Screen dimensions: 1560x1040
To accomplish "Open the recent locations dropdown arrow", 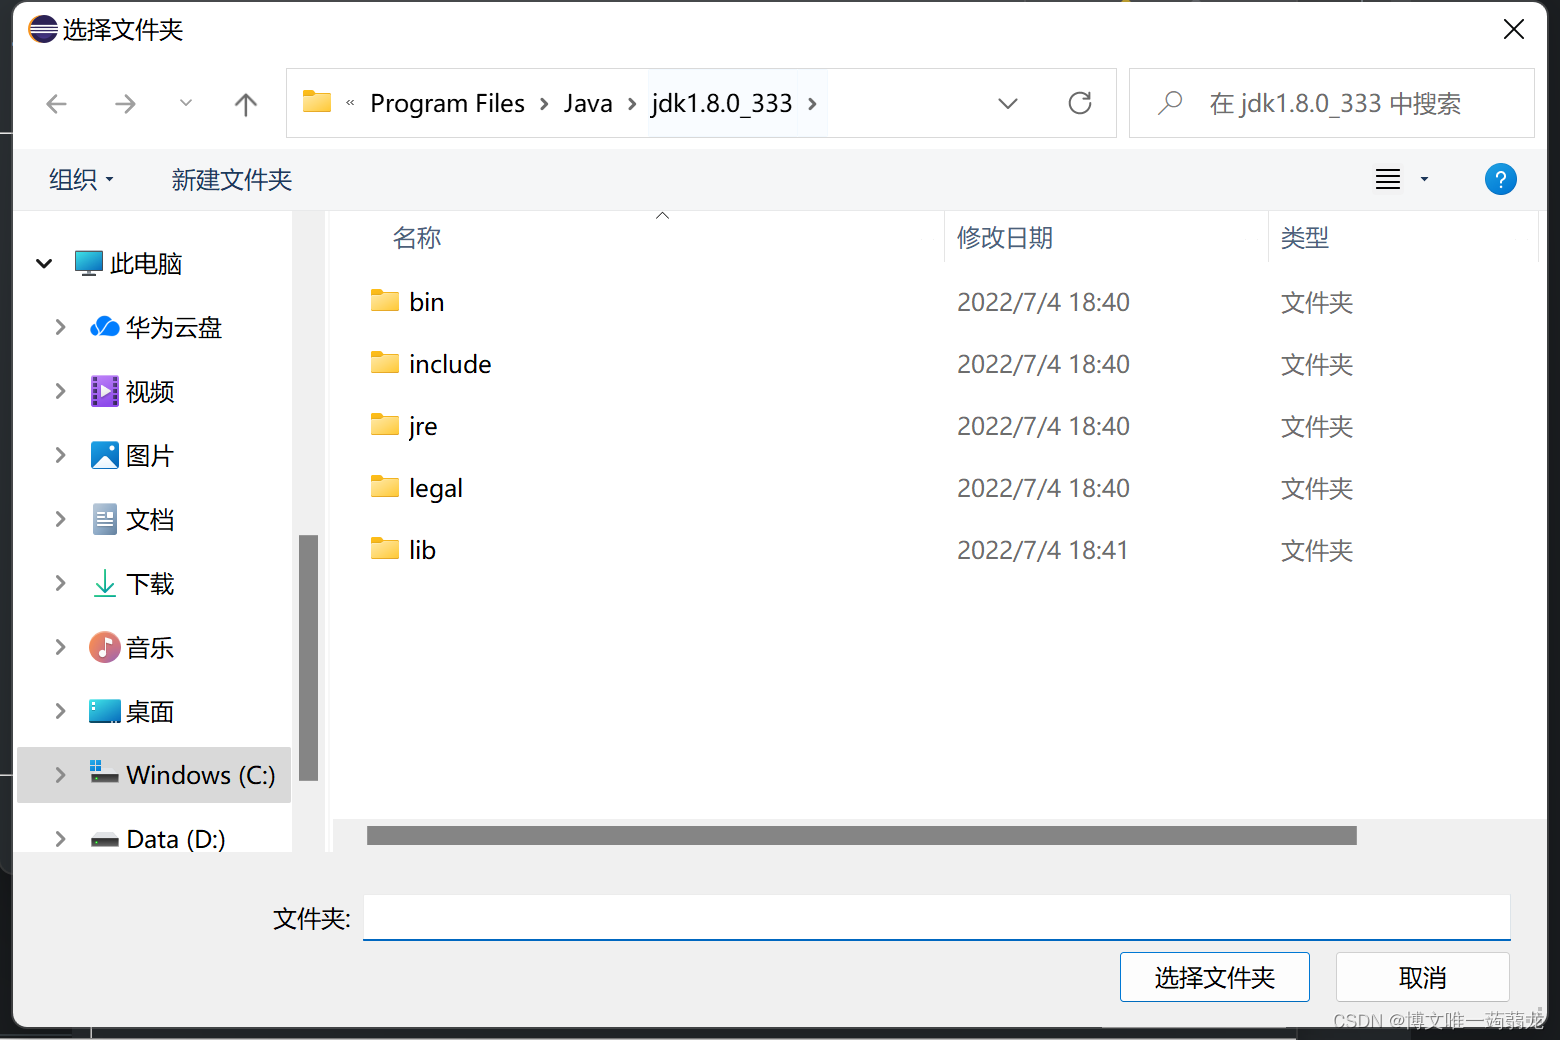I will point(186,103).
